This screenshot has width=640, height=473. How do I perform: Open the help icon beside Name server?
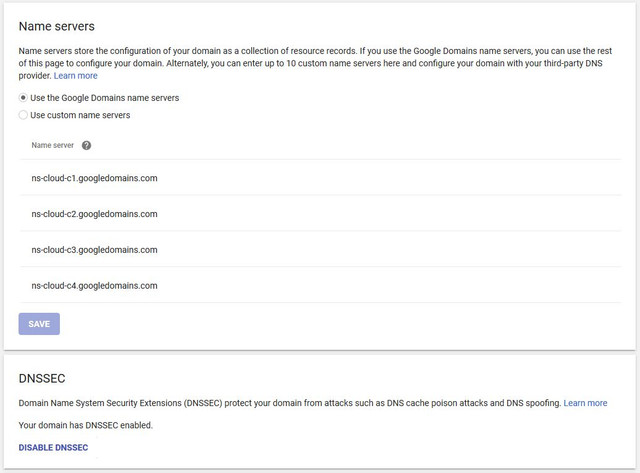[86, 145]
